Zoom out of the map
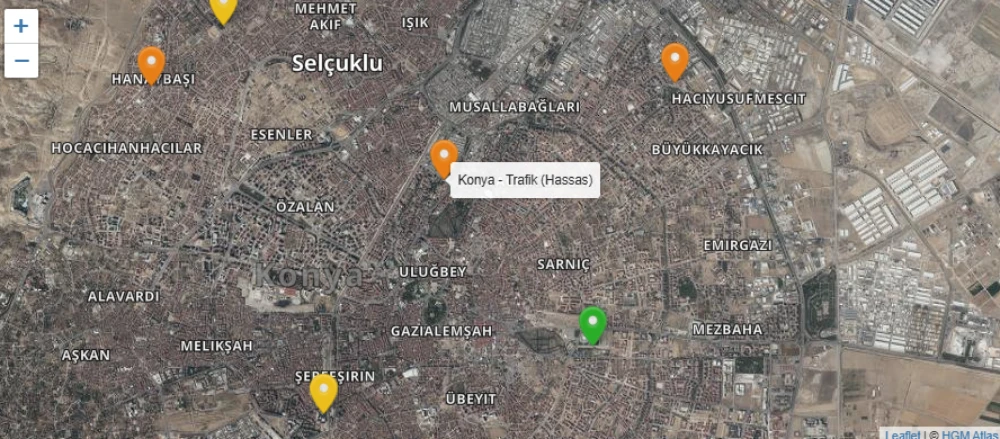The height and width of the screenshot is (439, 1000). pos(22,61)
